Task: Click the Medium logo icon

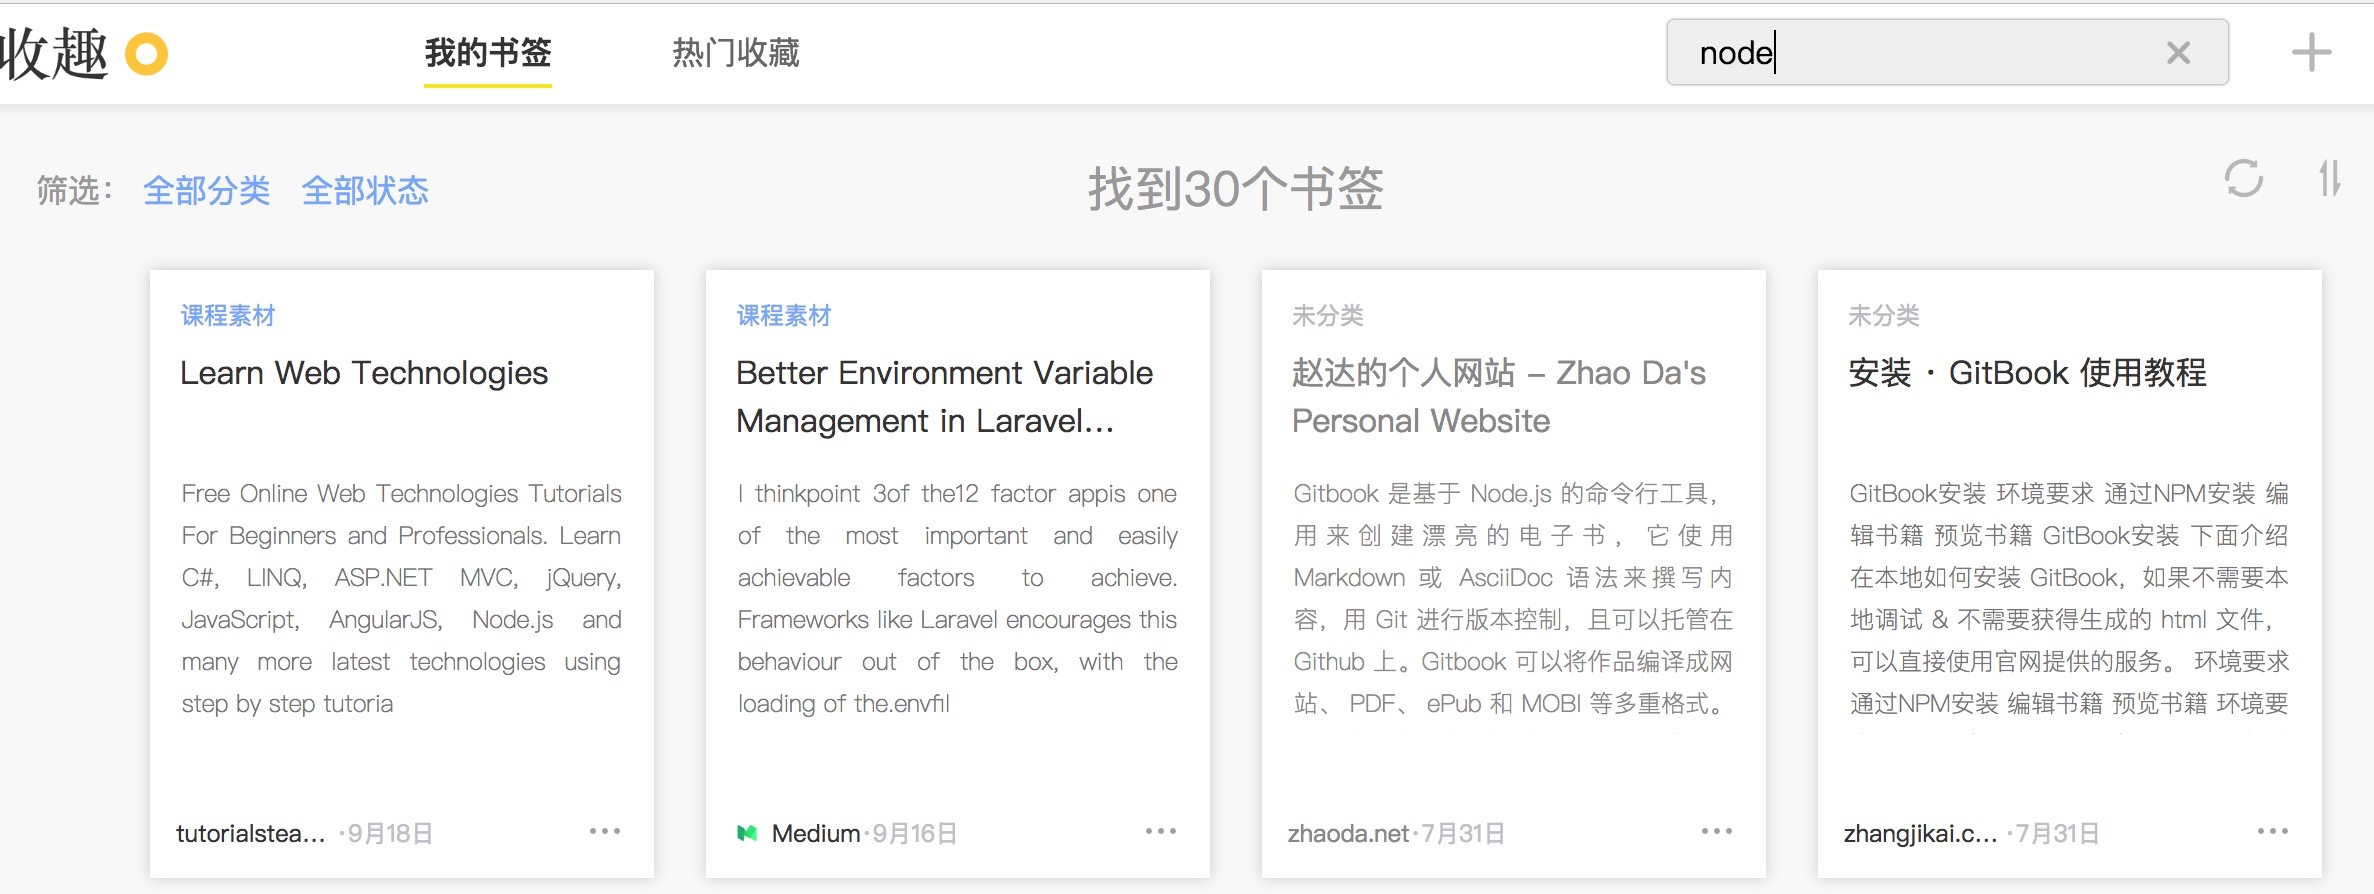Action: (747, 833)
